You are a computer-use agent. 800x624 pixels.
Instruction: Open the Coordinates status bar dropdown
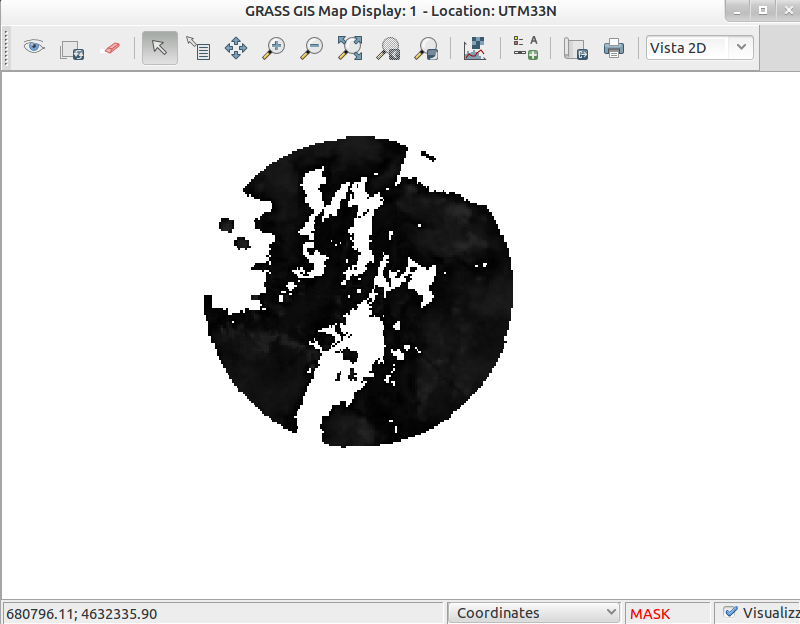click(534, 613)
